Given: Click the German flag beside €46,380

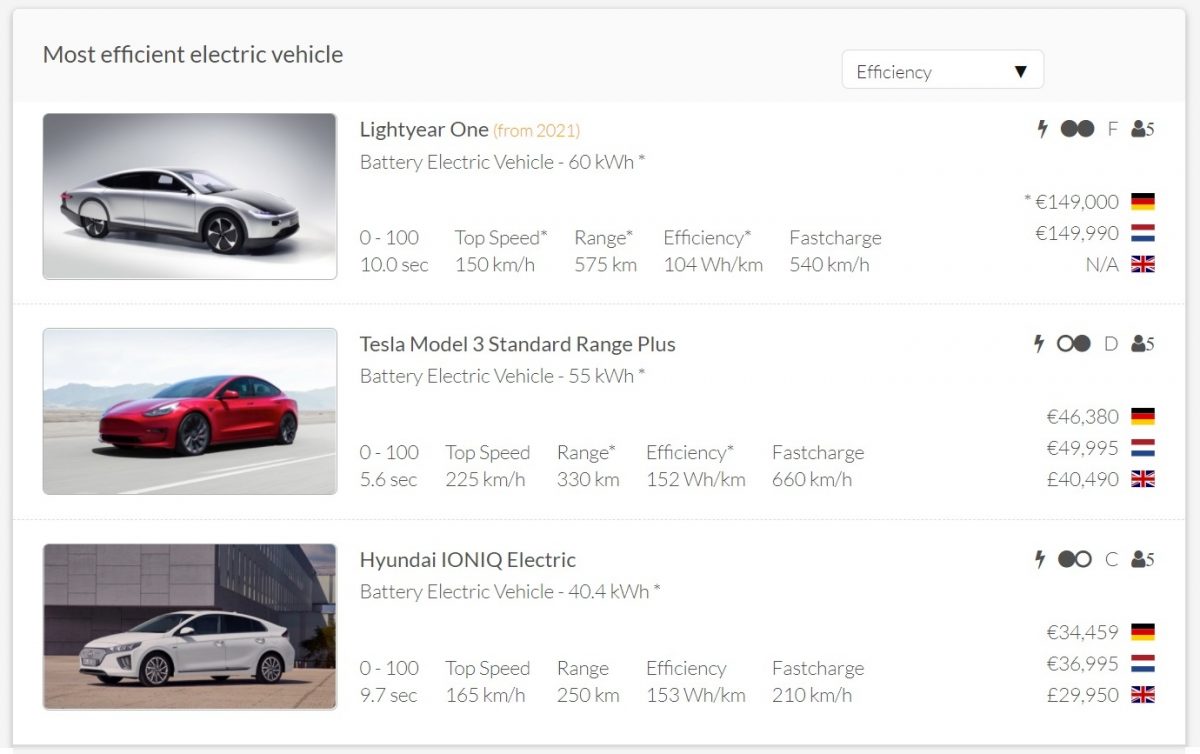Looking at the screenshot, I should (x=1143, y=417).
